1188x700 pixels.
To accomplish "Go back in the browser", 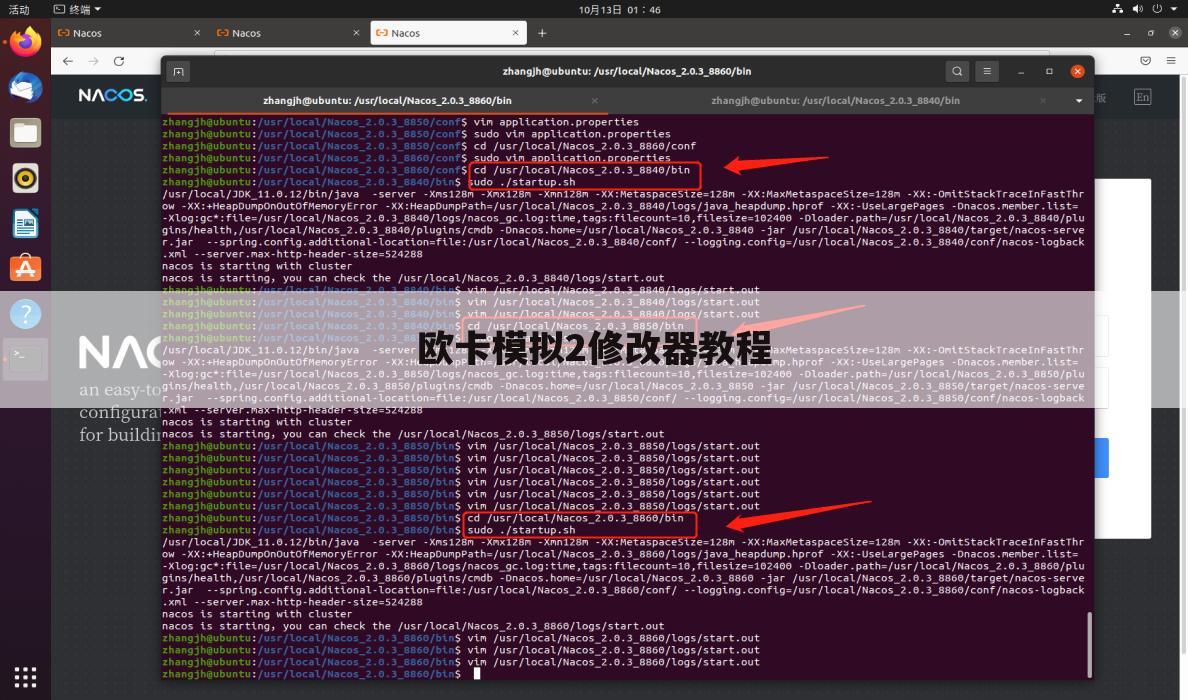I will click(68, 61).
